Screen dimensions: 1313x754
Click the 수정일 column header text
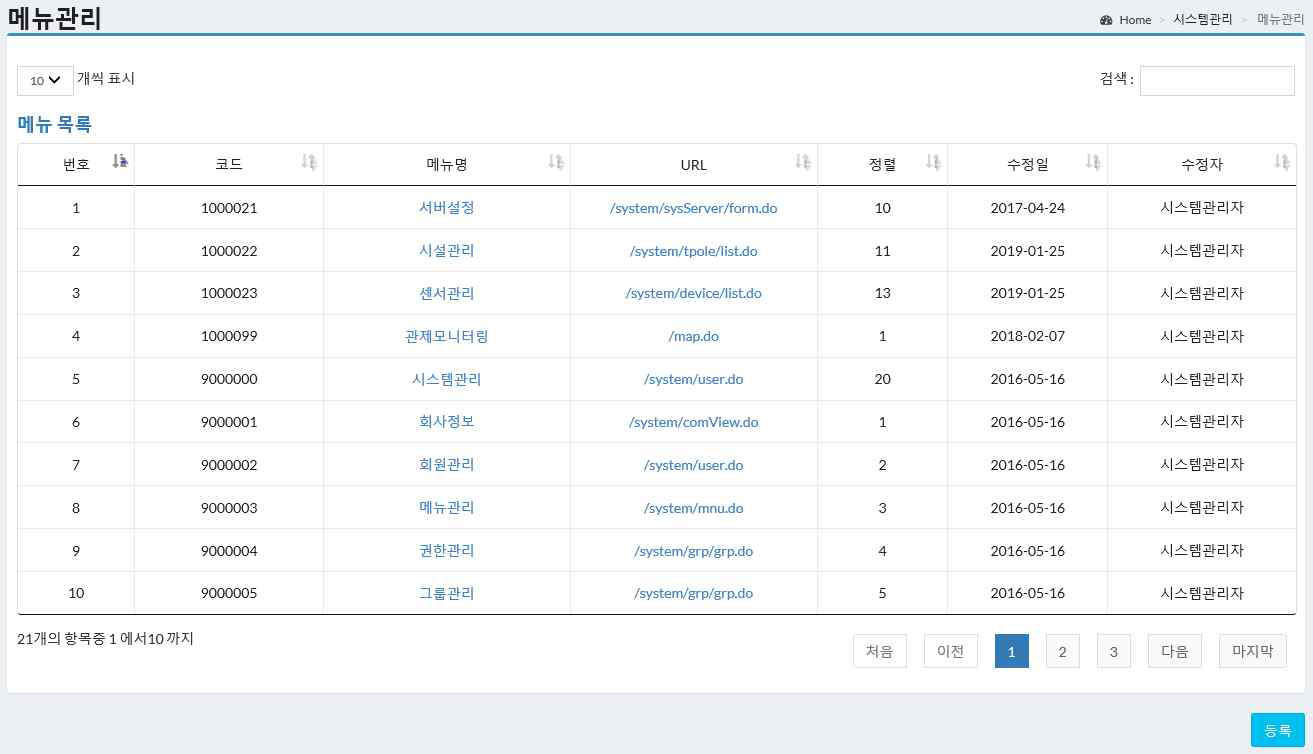pos(1028,165)
